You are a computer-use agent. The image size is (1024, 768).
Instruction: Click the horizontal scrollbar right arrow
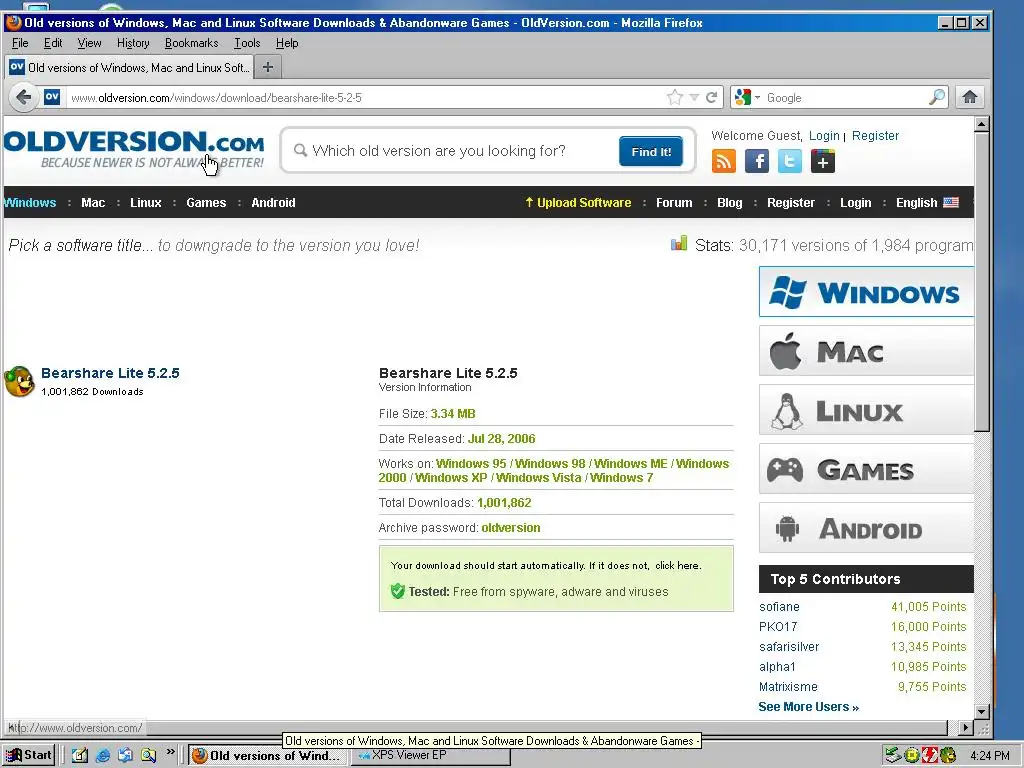966,727
